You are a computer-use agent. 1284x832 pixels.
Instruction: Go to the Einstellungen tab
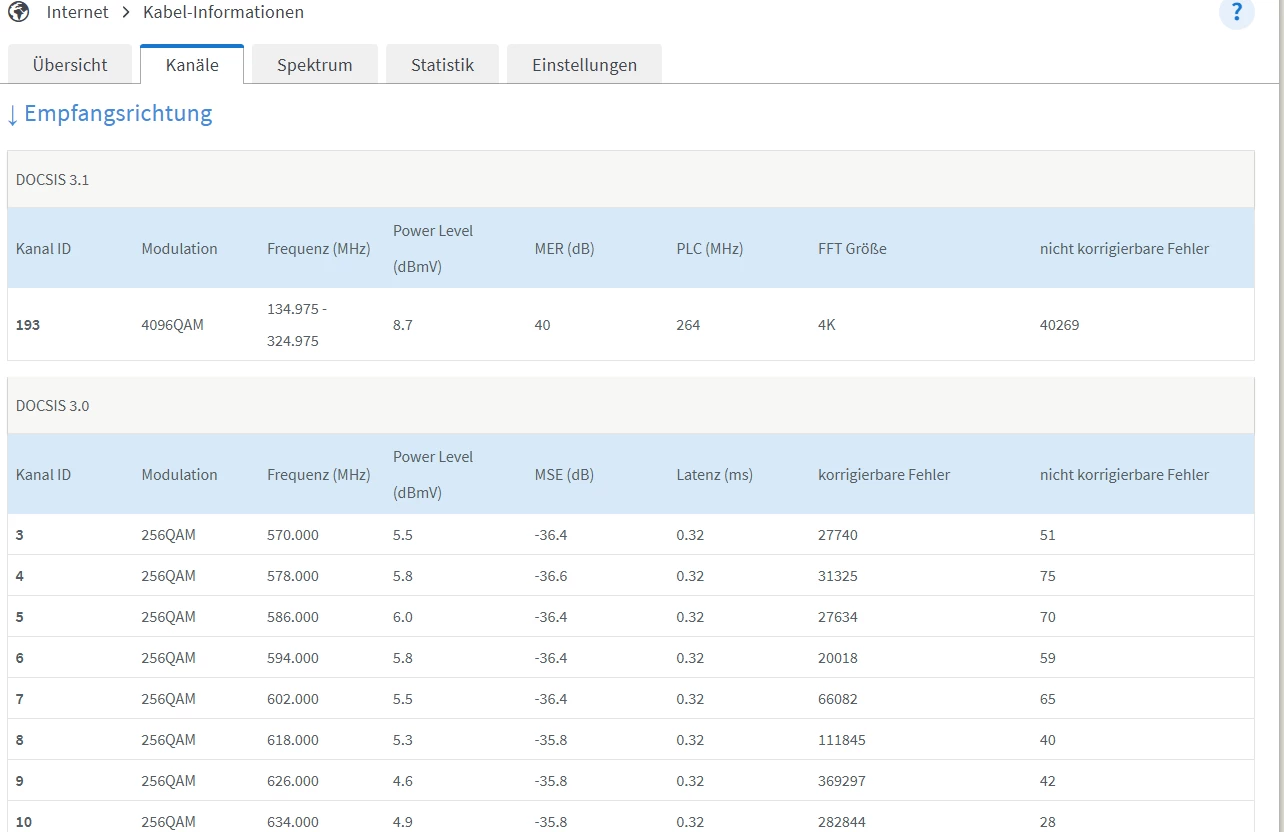tap(584, 65)
